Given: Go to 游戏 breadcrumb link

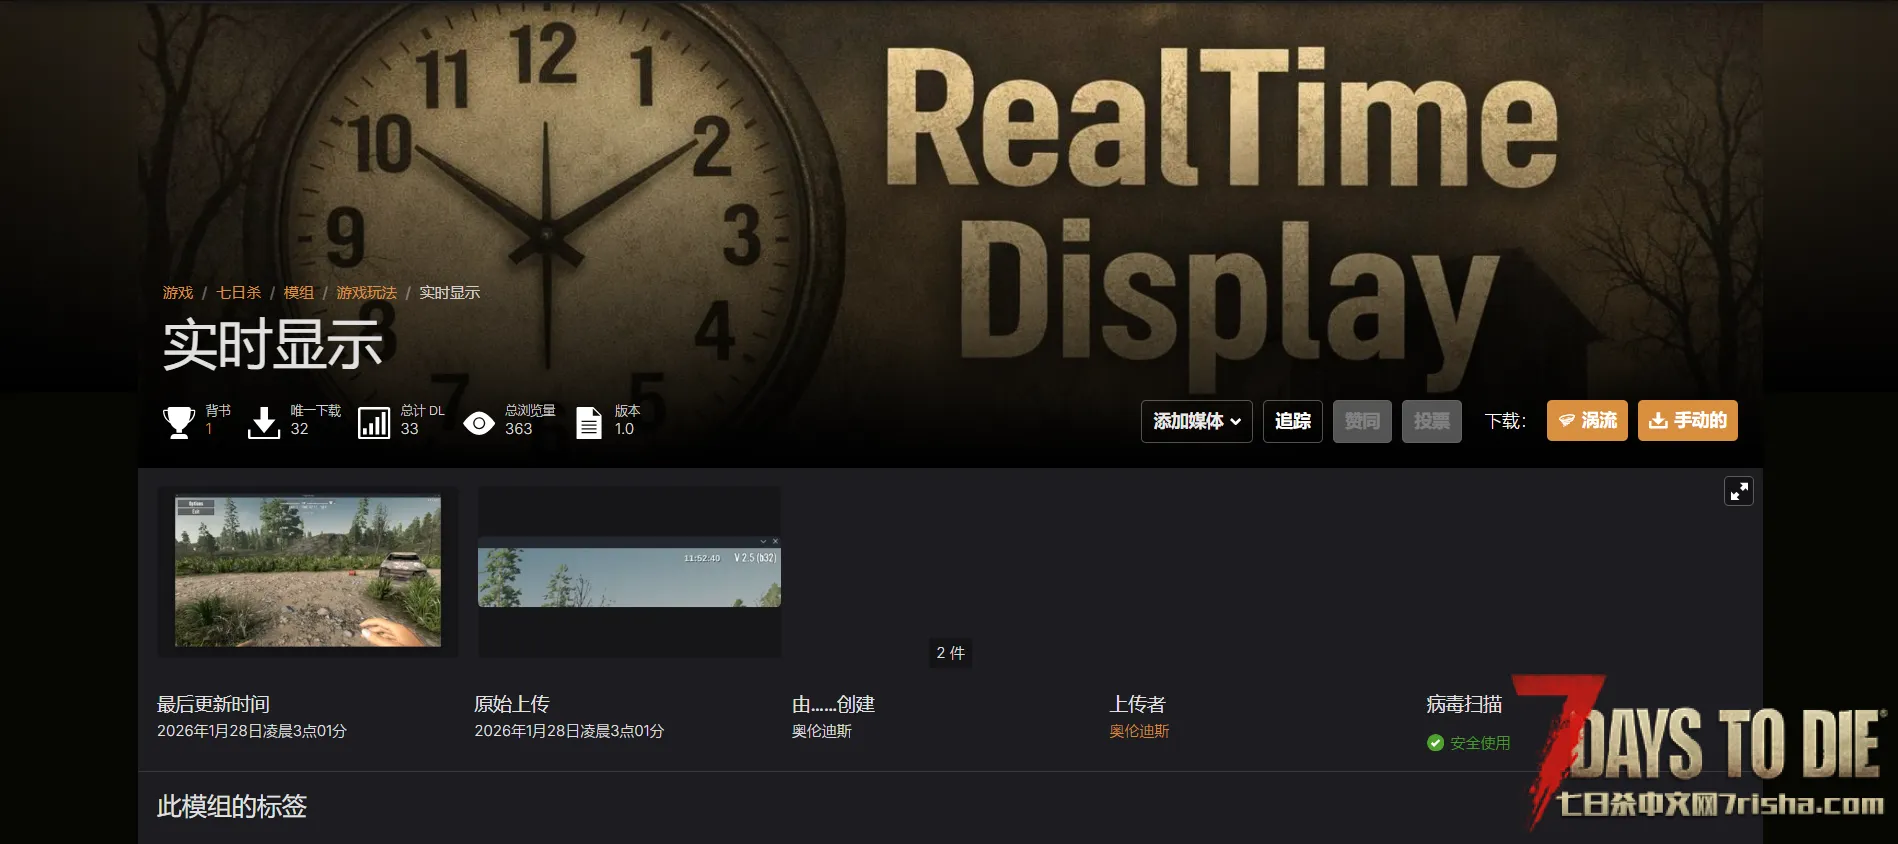Looking at the screenshot, I should 178,293.
